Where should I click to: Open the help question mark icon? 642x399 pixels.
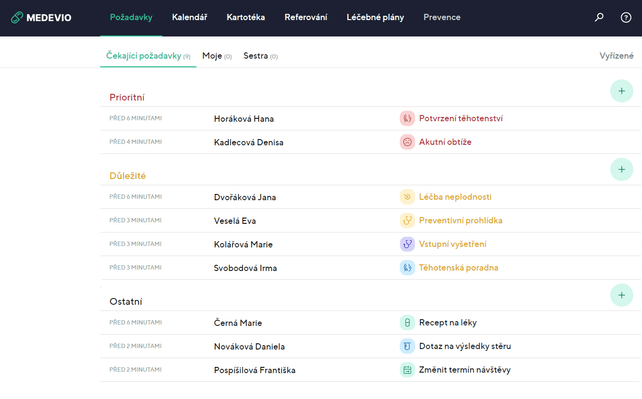click(626, 17)
